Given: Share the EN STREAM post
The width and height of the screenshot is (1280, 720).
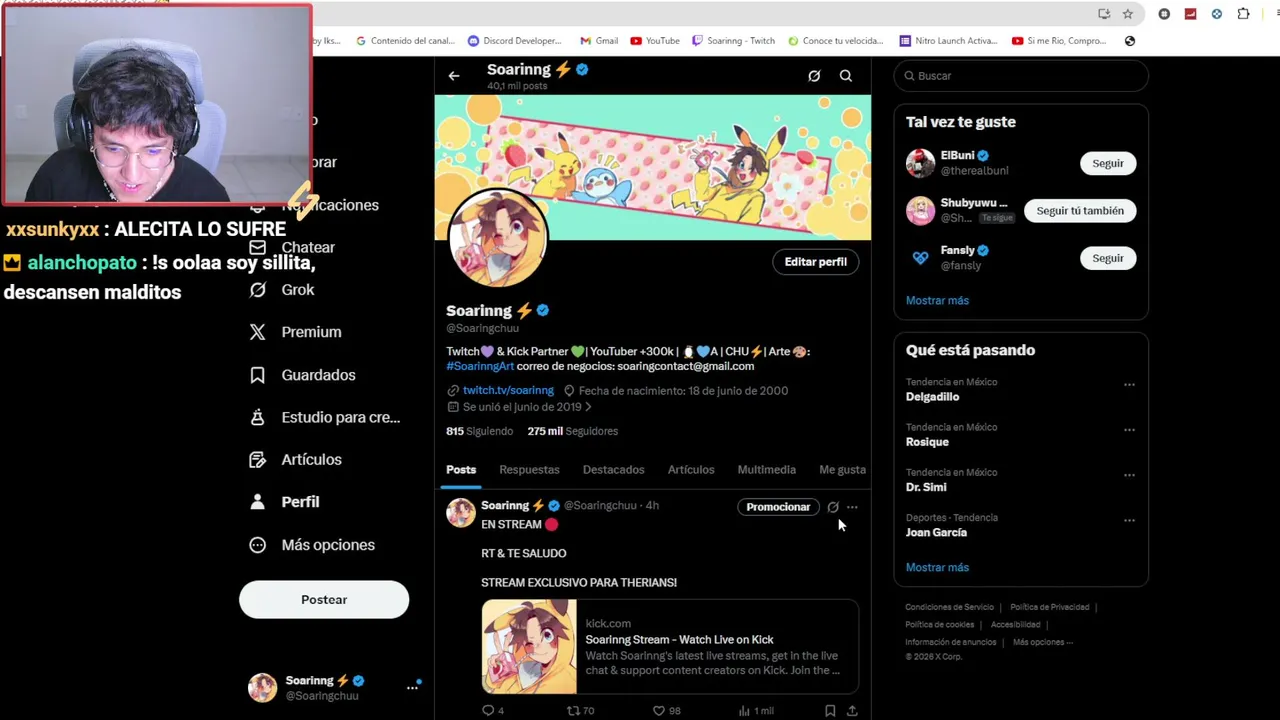Looking at the screenshot, I should [852, 711].
